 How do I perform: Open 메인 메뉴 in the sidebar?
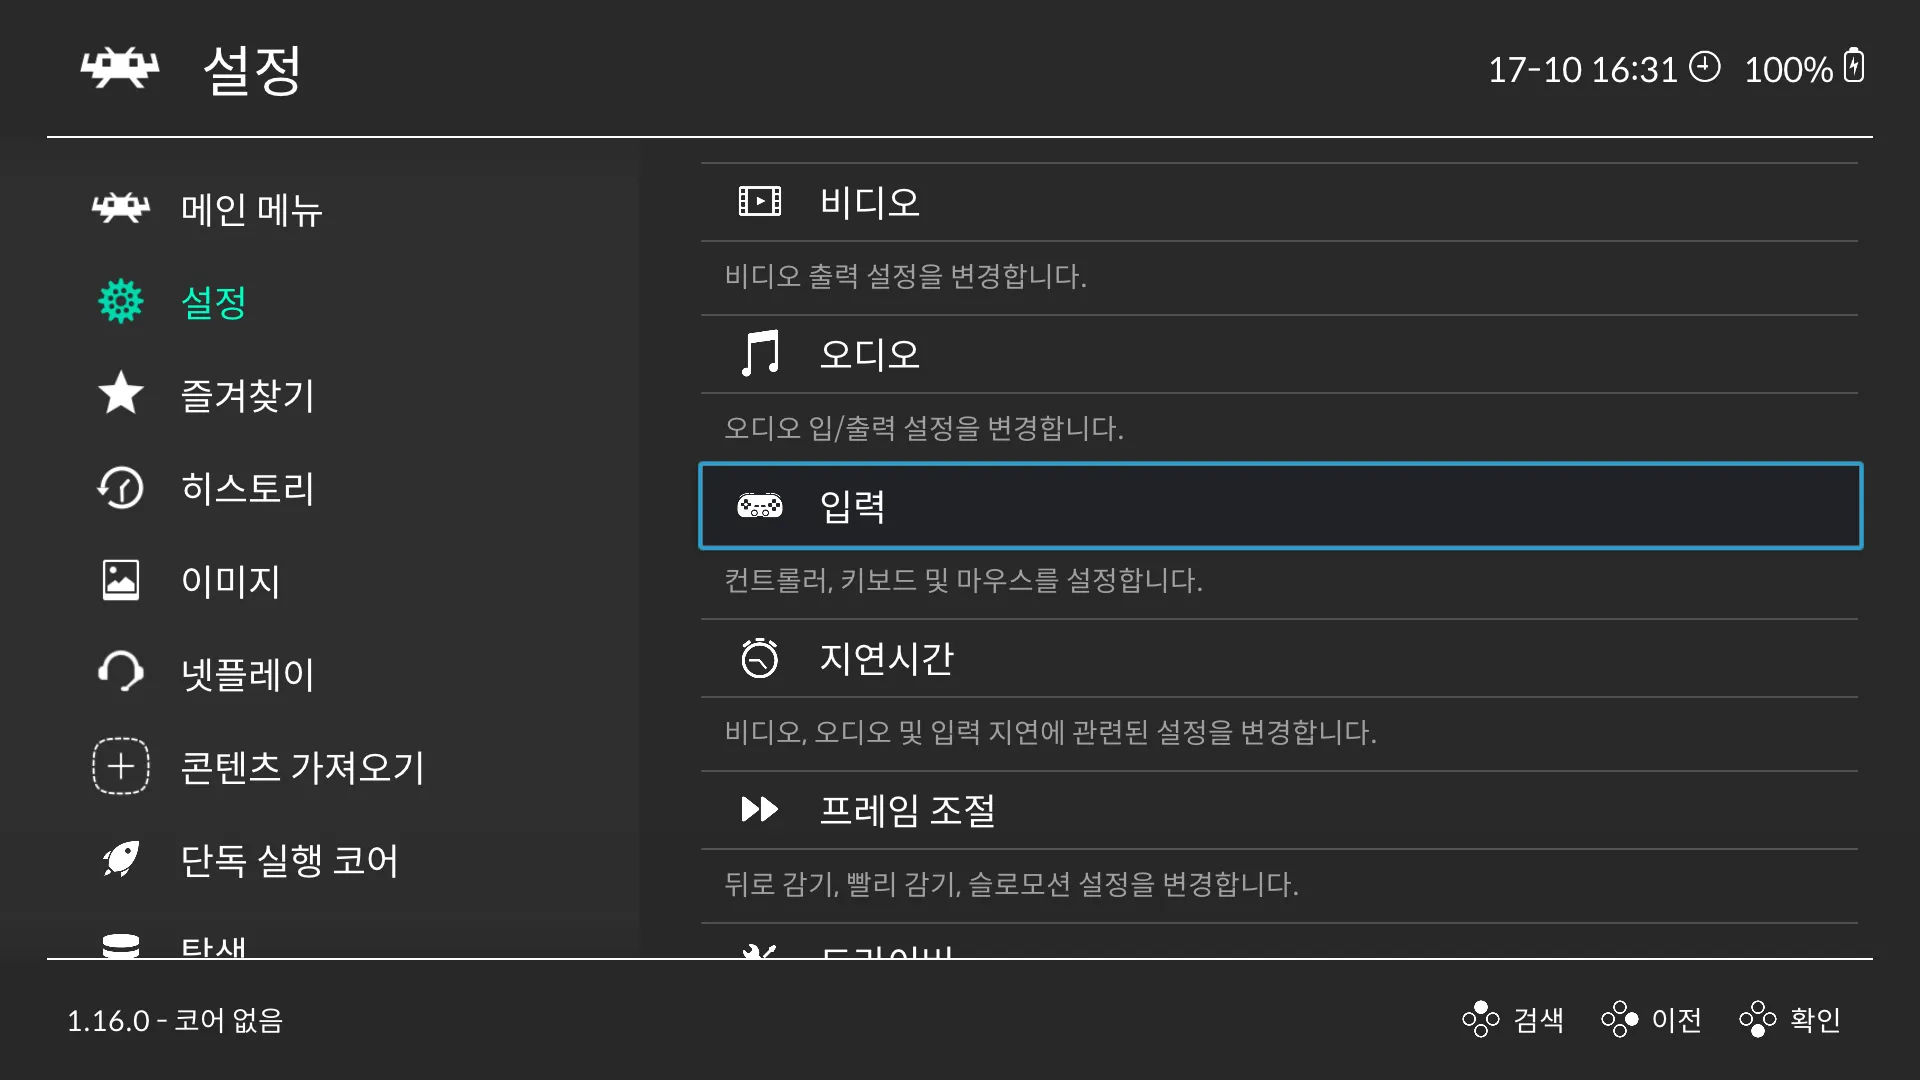click(x=250, y=210)
